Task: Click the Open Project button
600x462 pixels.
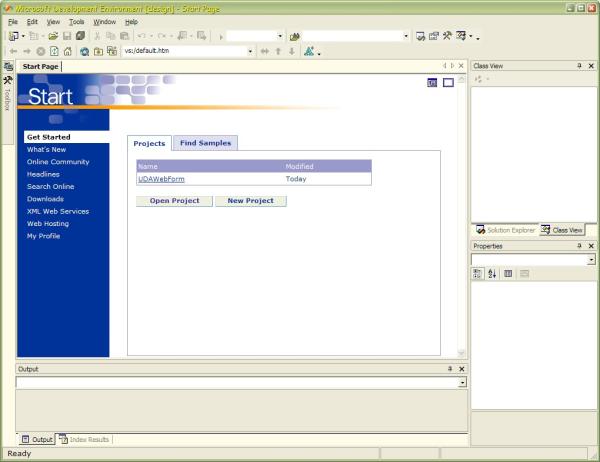Action: tap(174, 201)
